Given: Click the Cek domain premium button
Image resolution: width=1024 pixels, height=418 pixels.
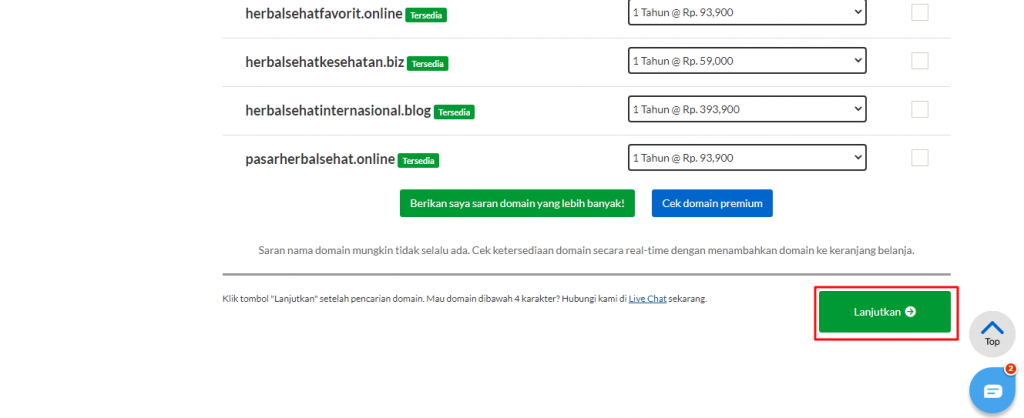Looking at the screenshot, I should [712, 203].
